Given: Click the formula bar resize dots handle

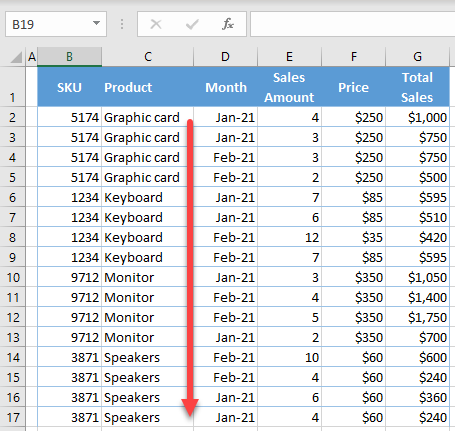Looking at the screenshot, I should [122, 24].
